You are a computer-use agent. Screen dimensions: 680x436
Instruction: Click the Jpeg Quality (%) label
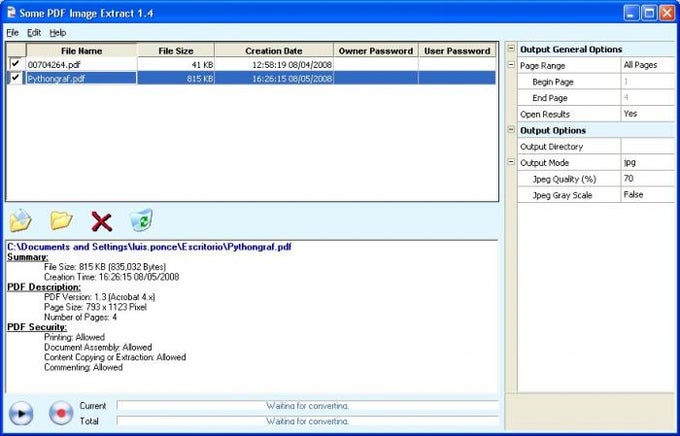(564, 179)
